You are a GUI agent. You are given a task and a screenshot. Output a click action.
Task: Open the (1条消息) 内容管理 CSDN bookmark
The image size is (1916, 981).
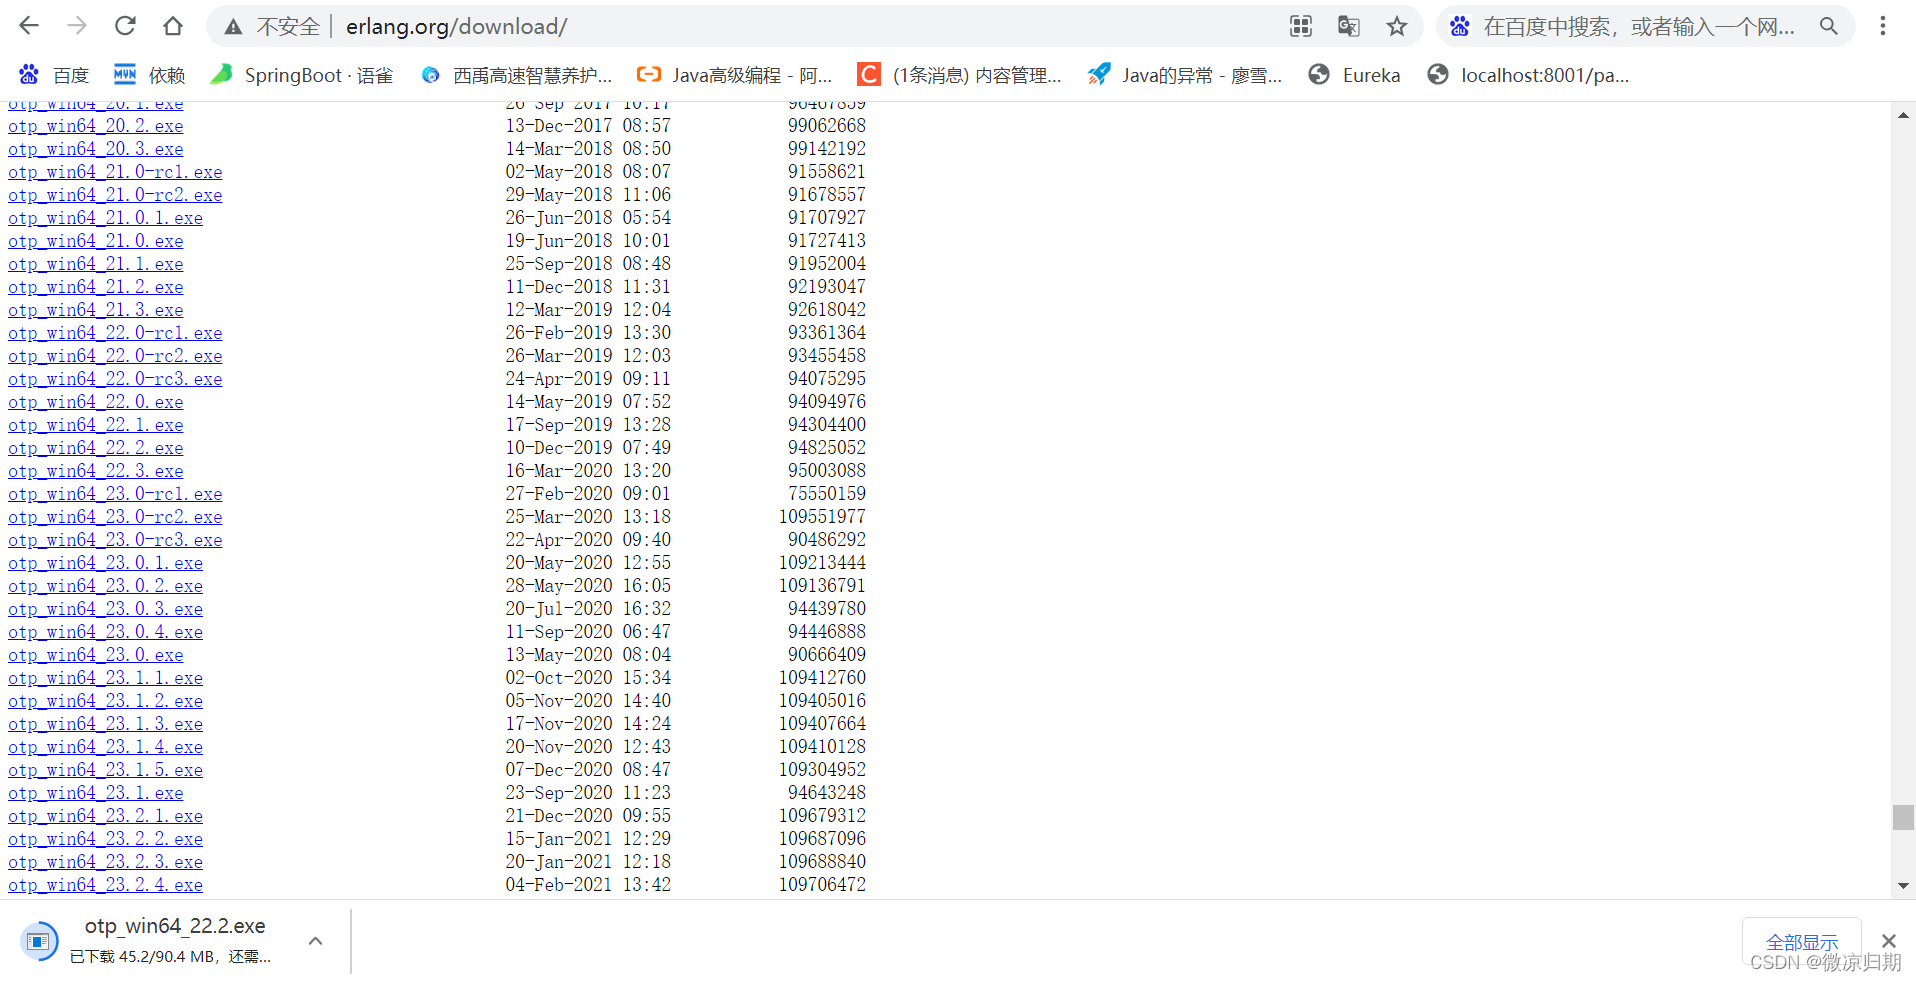[x=960, y=75]
